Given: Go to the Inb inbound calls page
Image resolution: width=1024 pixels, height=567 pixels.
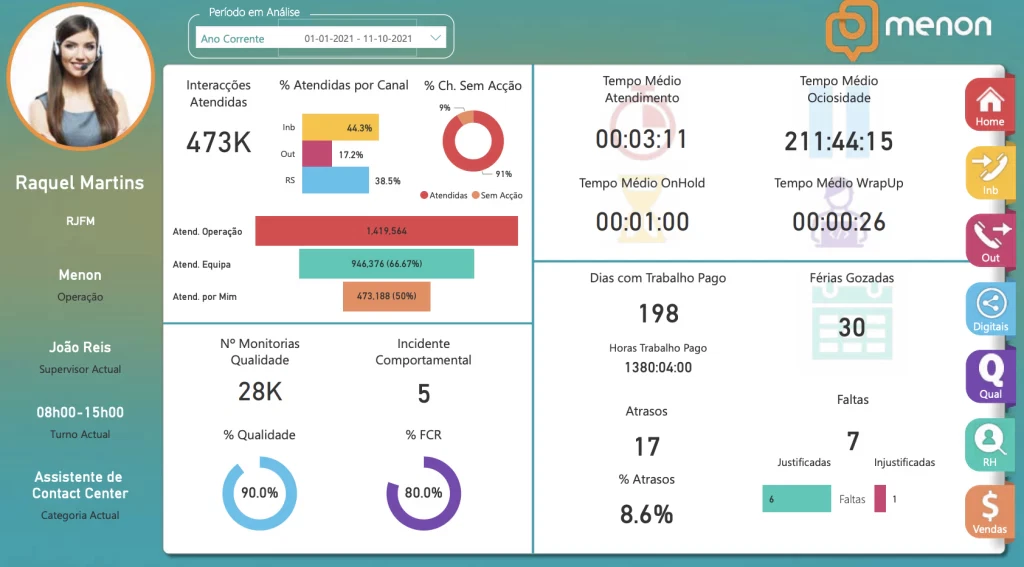Looking at the screenshot, I should (989, 172).
